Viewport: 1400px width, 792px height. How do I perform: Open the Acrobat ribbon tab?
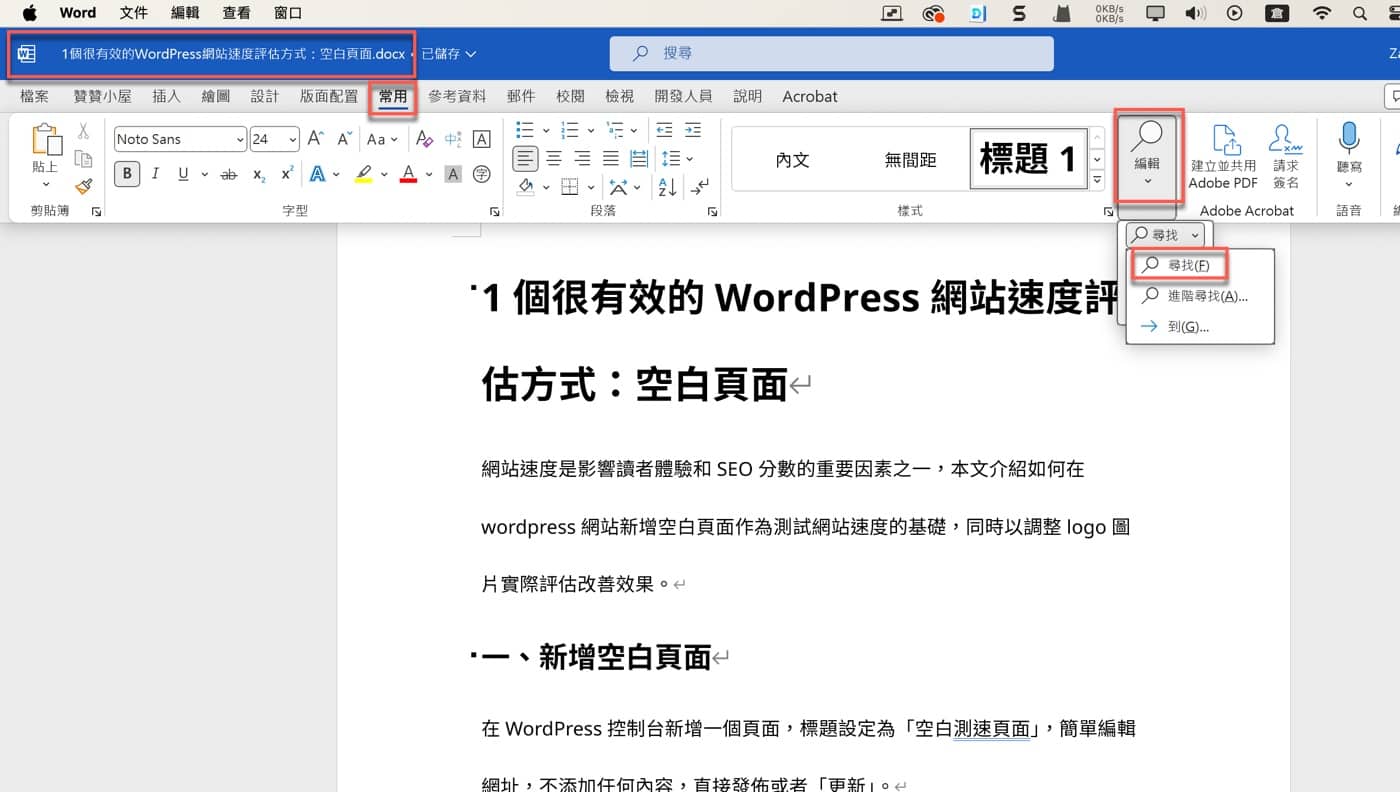click(x=810, y=96)
